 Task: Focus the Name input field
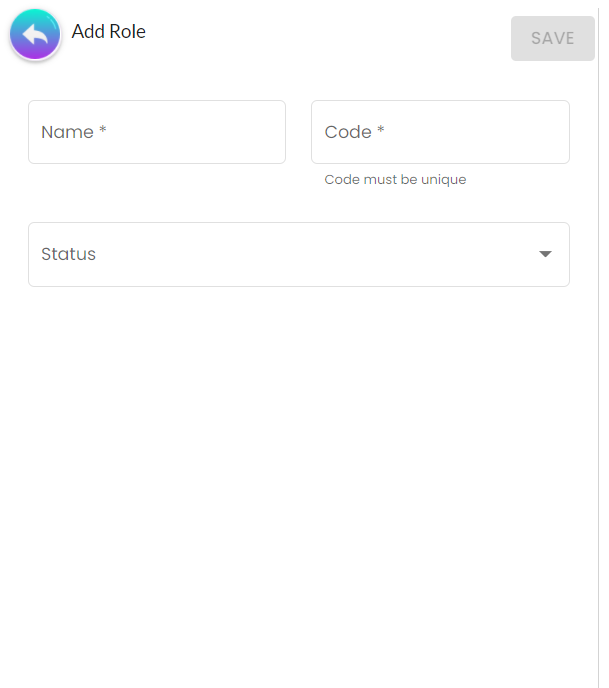157,132
